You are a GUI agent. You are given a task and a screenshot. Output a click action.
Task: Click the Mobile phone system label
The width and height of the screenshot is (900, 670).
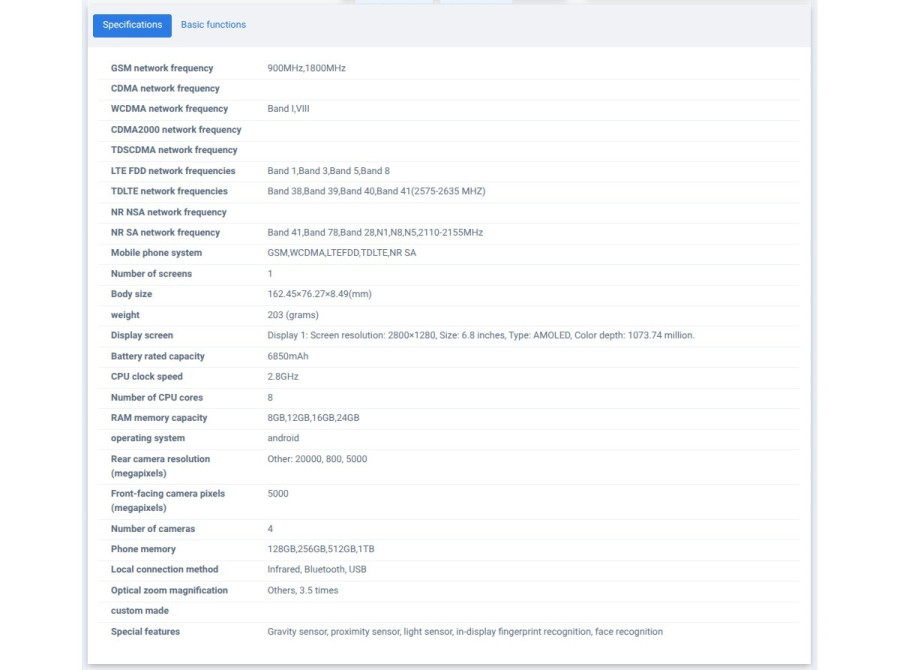pyautogui.click(x=156, y=253)
